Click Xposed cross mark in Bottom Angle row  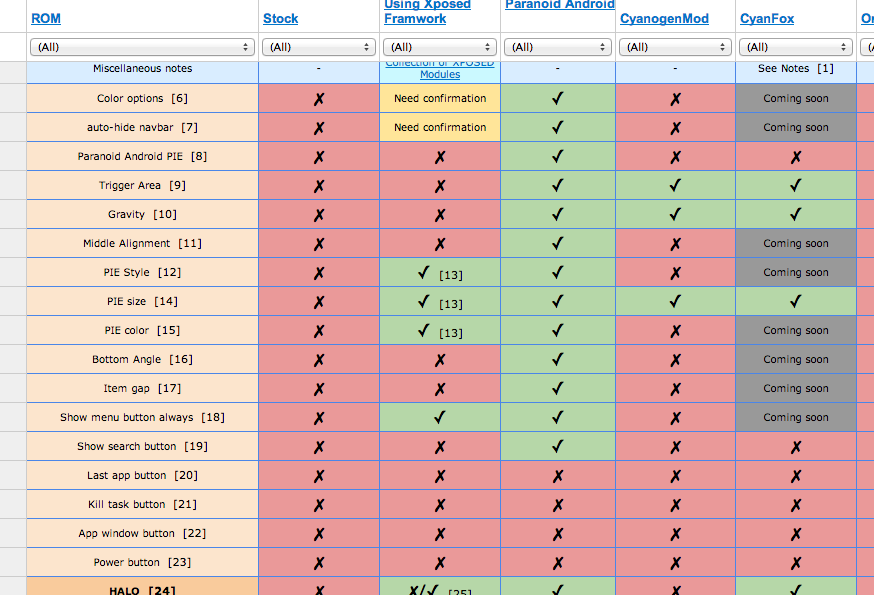[440, 360]
